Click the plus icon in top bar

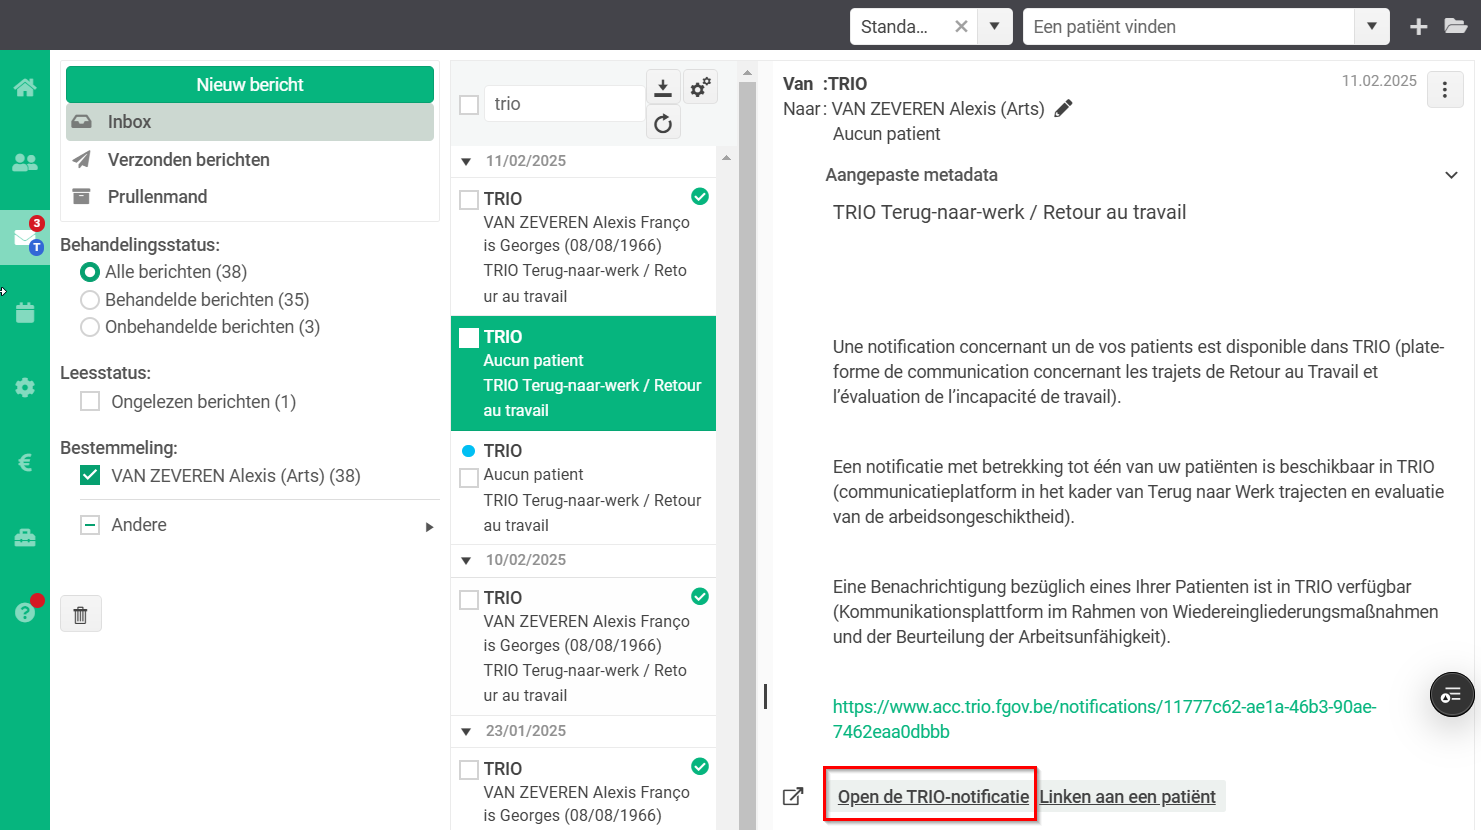1418,27
